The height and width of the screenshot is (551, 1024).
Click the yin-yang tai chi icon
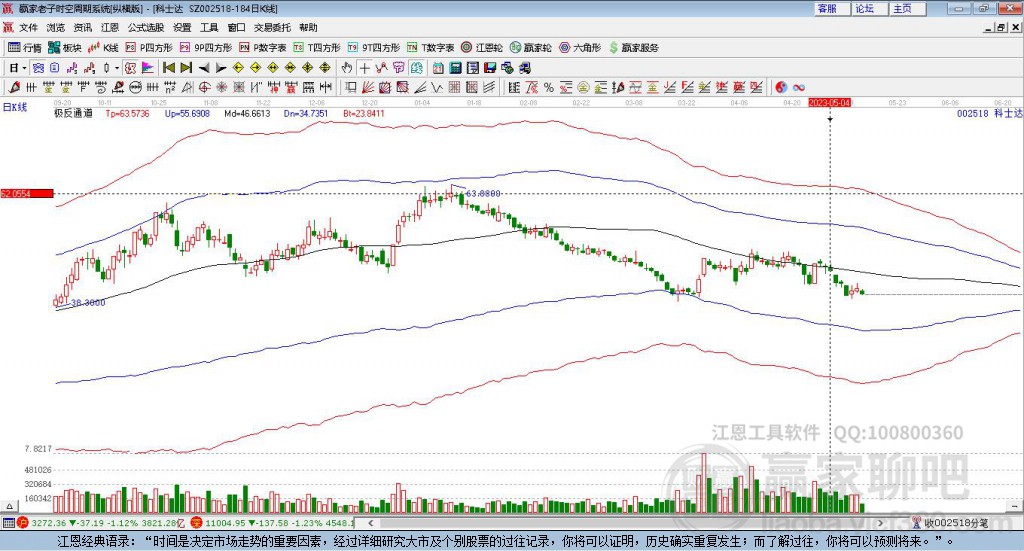pos(782,88)
